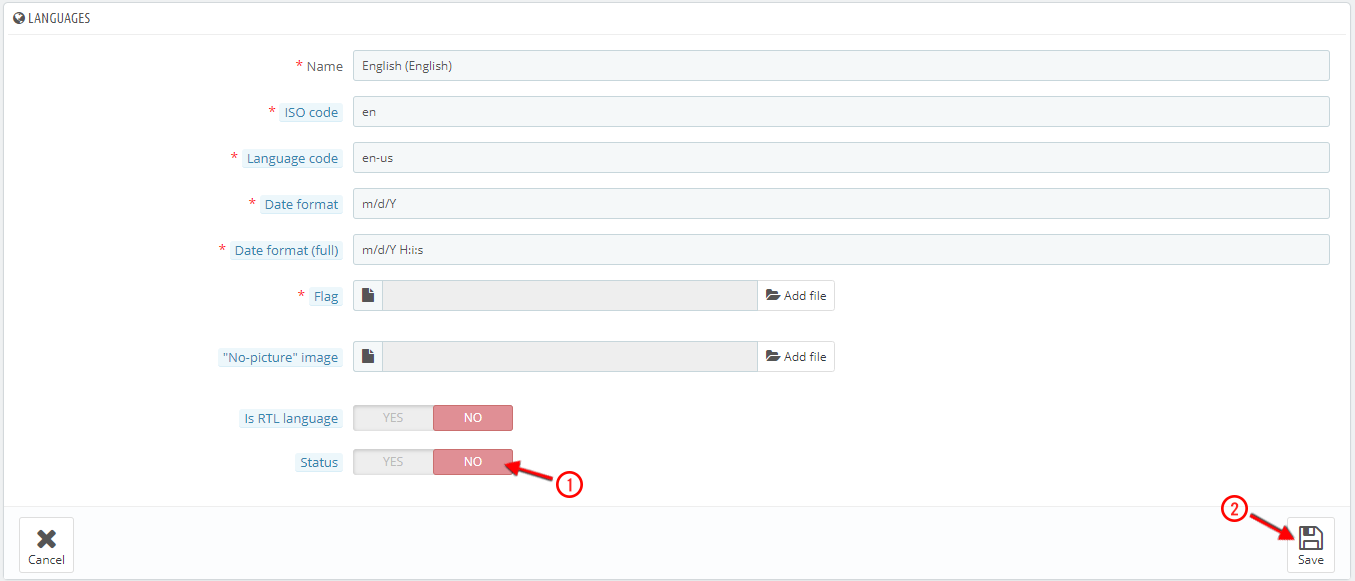The width and height of the screenshot is (1355, 581).
Task: Select NO for Status
Action: pyautogui.click(x=473, y=462)
